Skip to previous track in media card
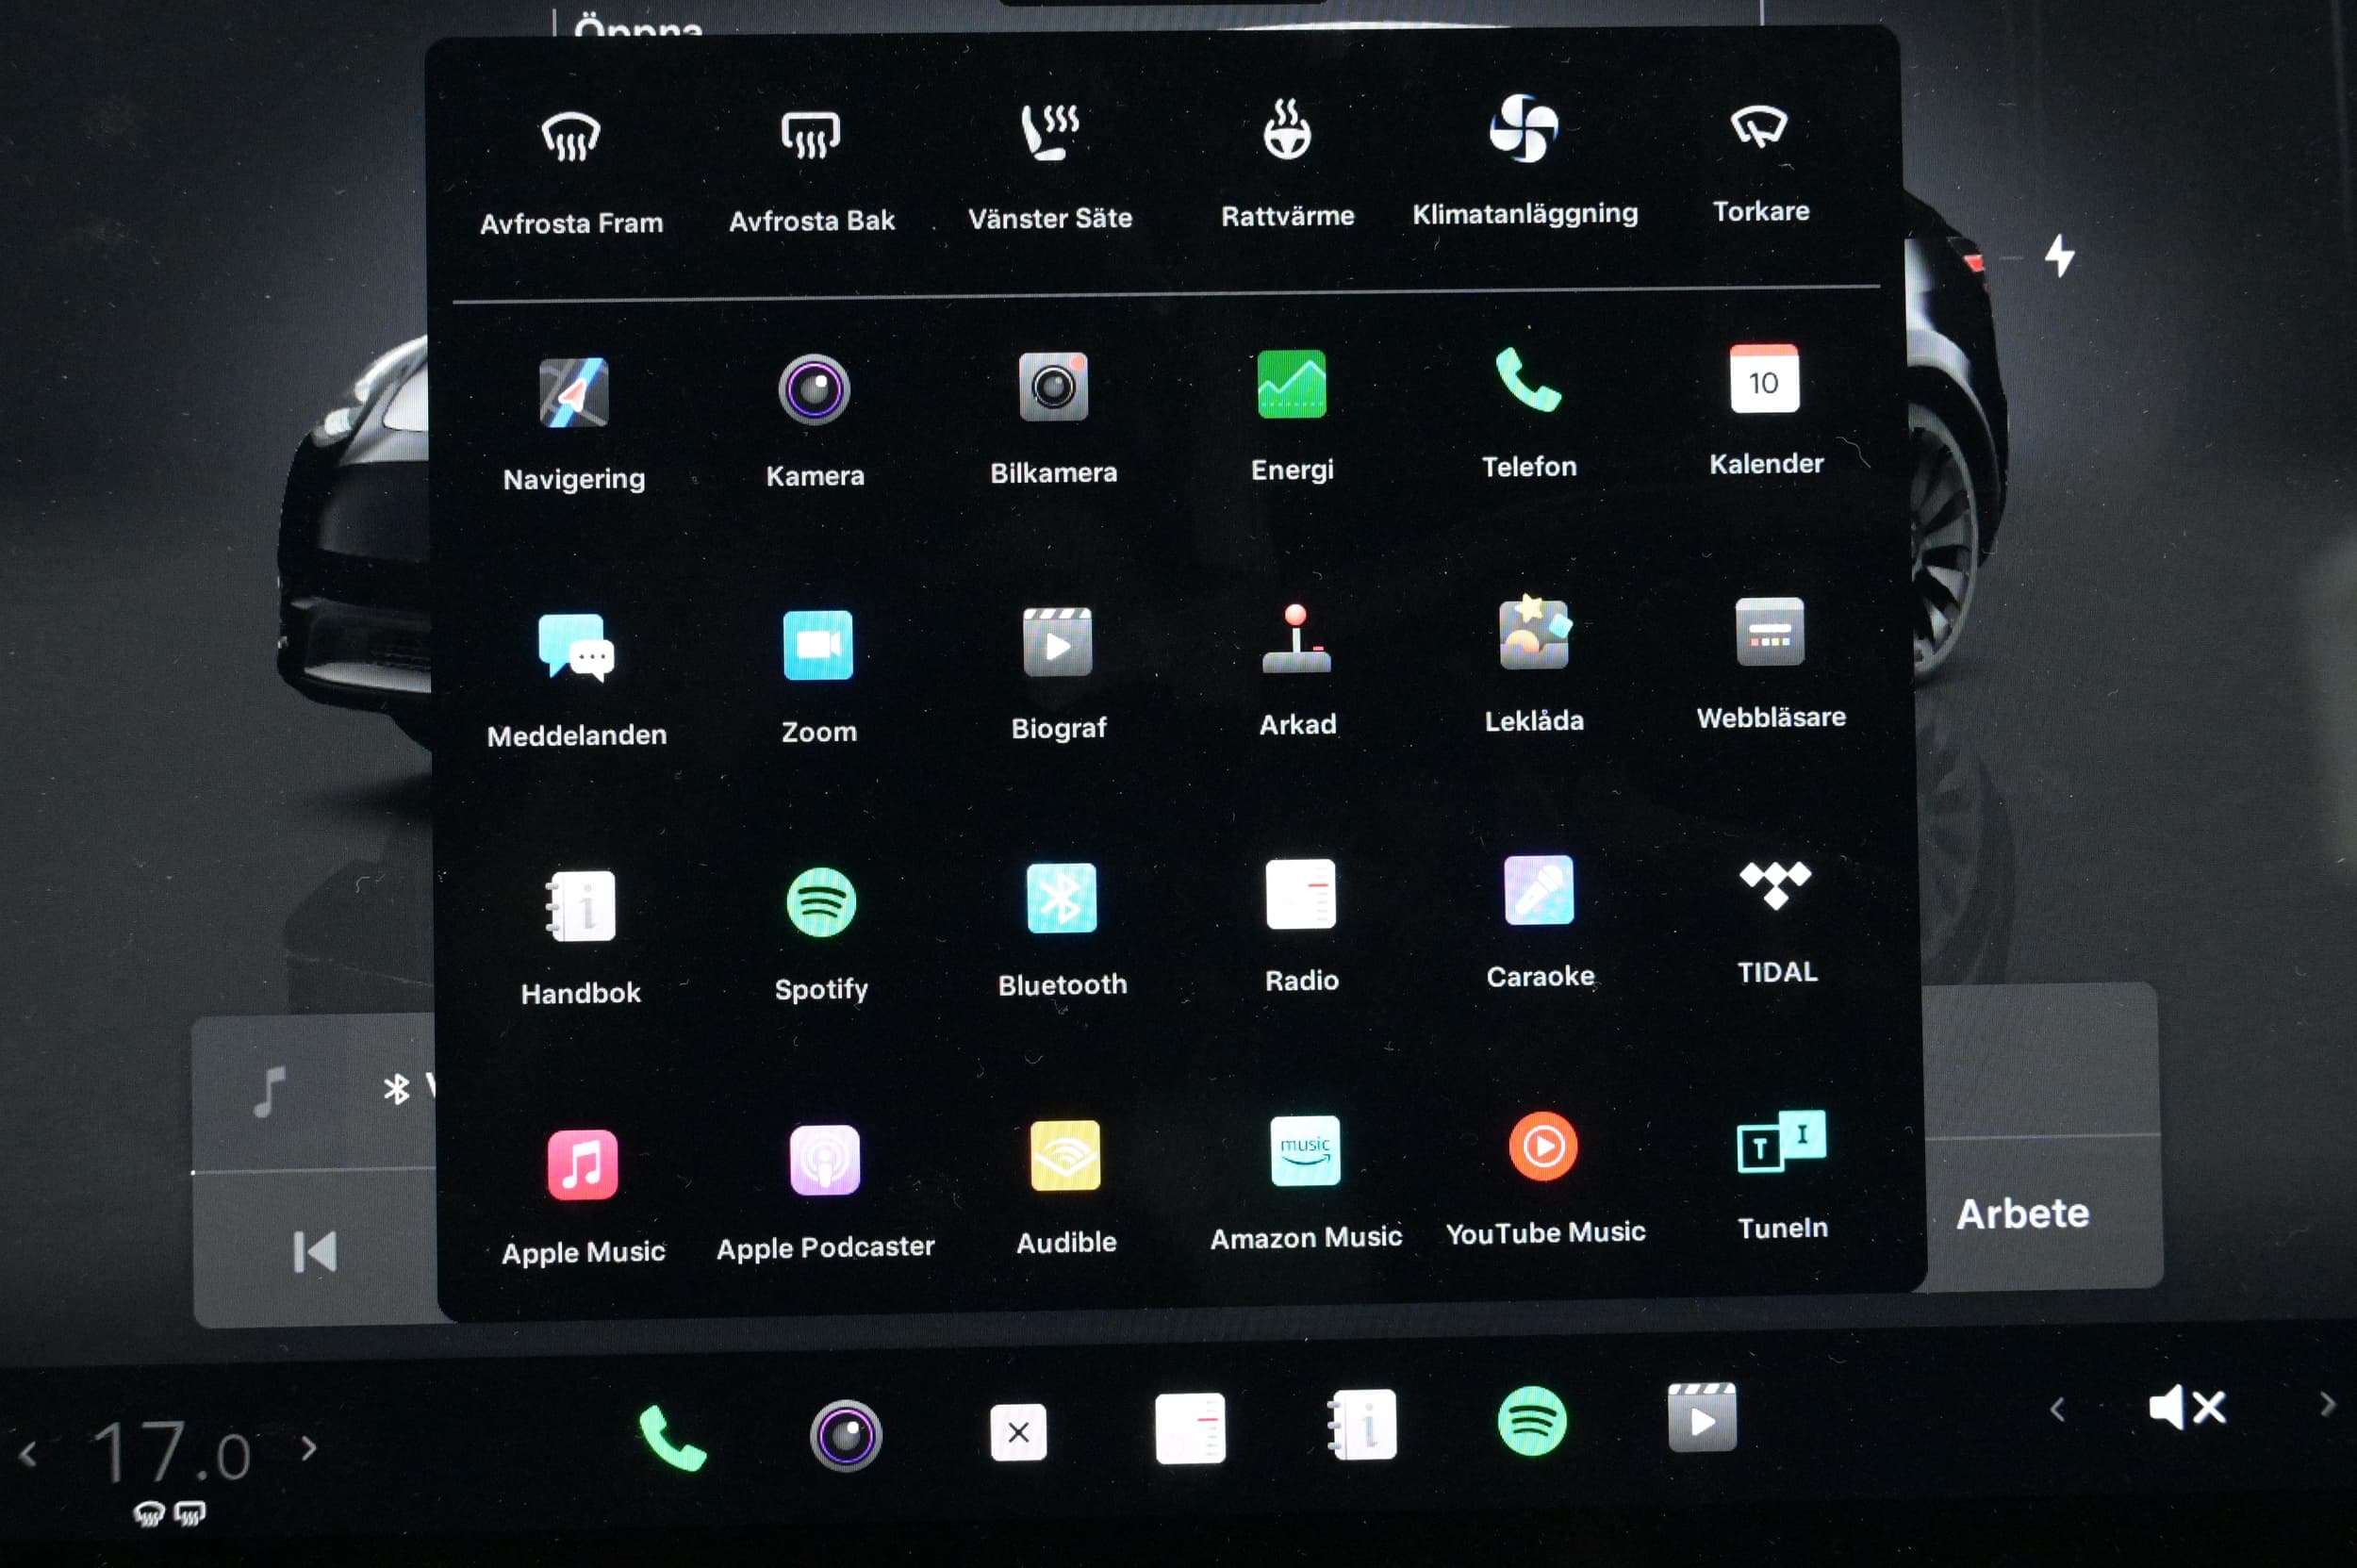 pyautogui.click(x=315, y=1252)
